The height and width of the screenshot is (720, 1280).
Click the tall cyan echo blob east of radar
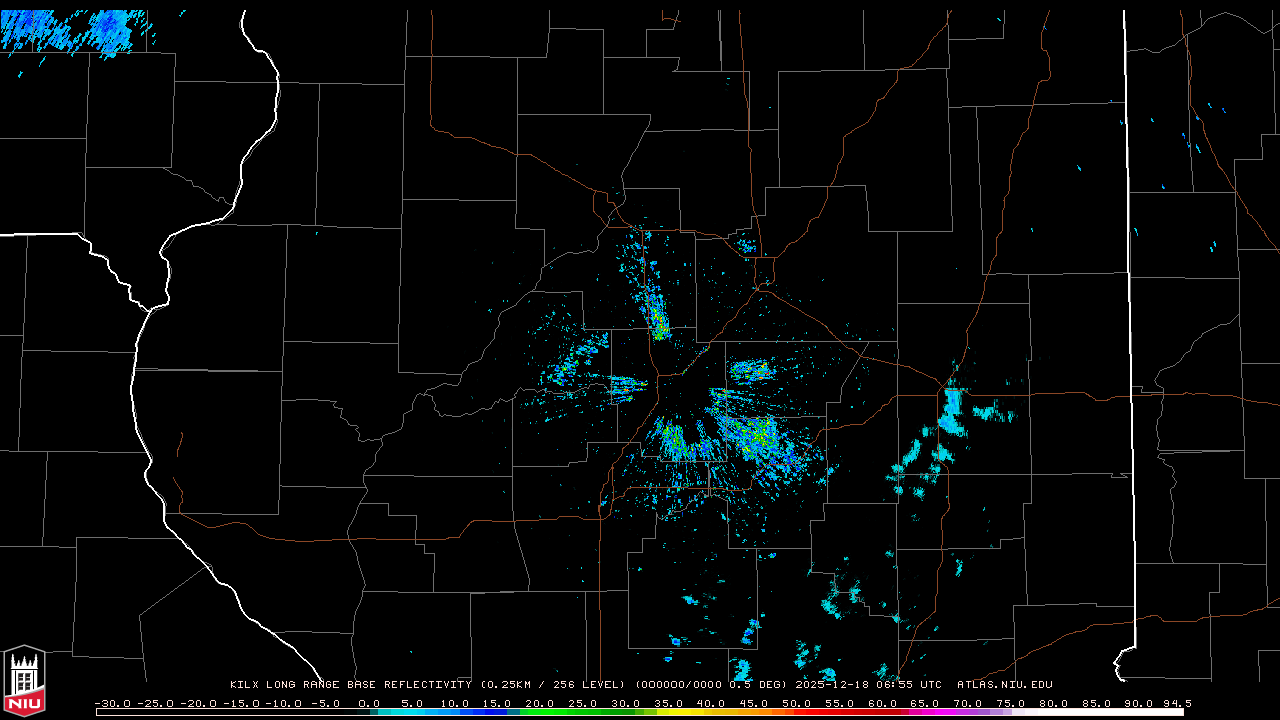pyautogui.click(x=952, y=410)
